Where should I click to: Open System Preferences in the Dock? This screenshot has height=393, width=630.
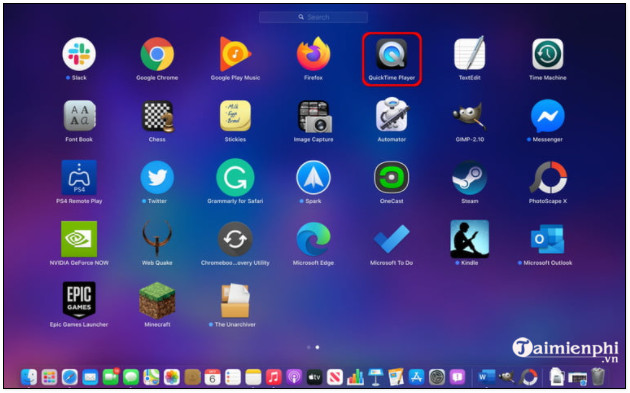click(437, 377)
